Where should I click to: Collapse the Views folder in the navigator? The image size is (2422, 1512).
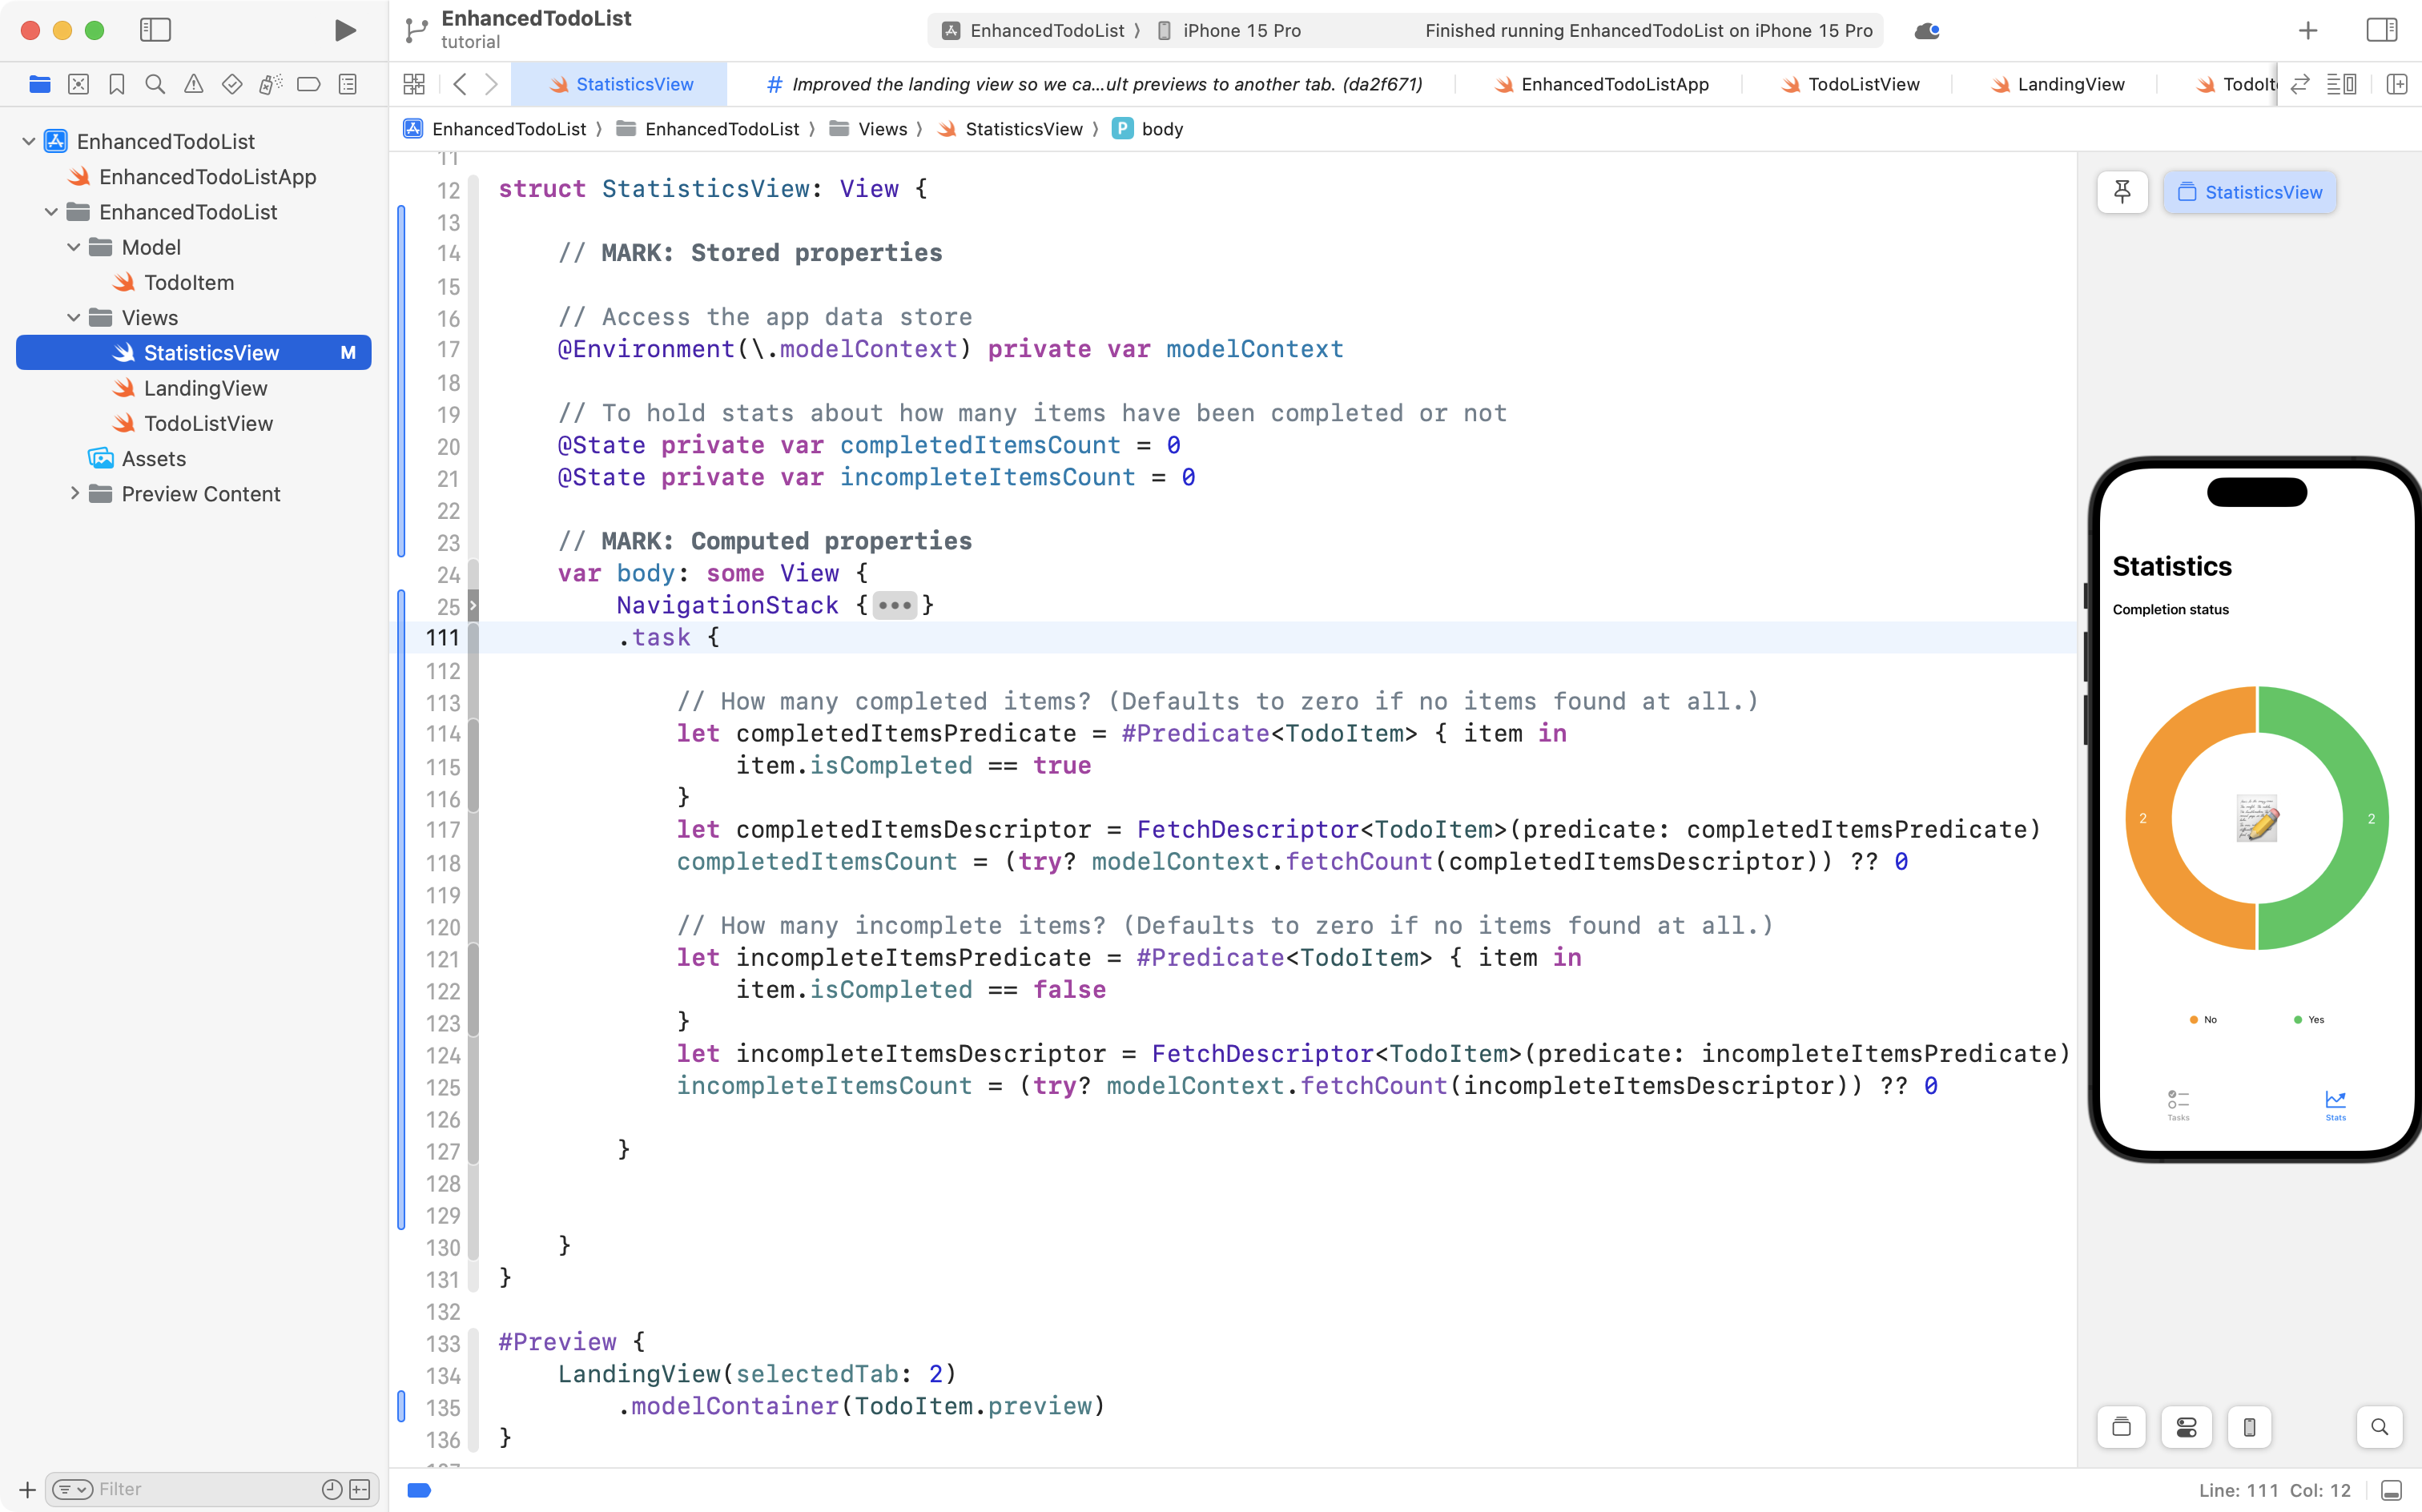point(72,317)
